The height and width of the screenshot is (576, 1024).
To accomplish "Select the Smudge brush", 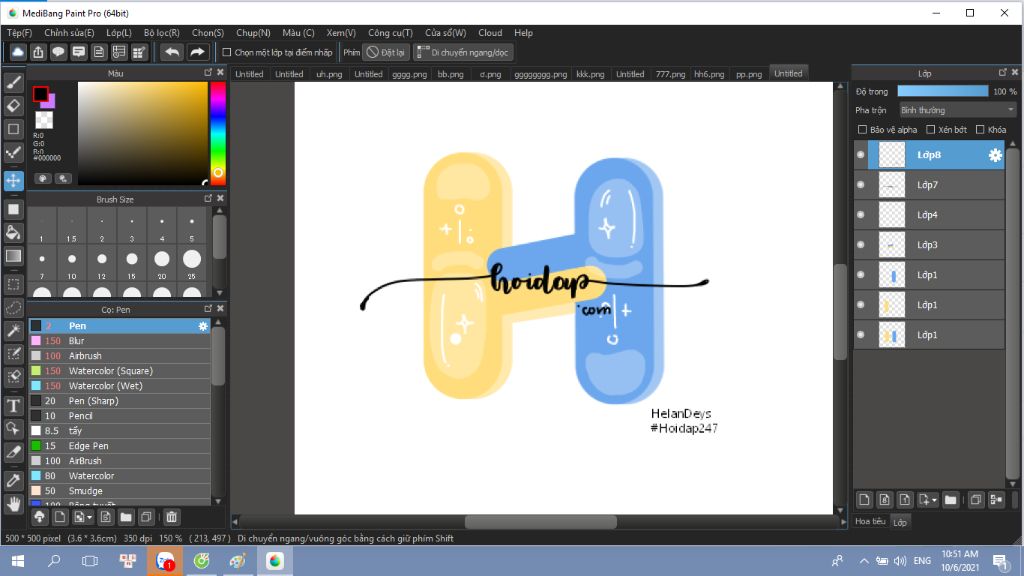I will click(120, 491).
